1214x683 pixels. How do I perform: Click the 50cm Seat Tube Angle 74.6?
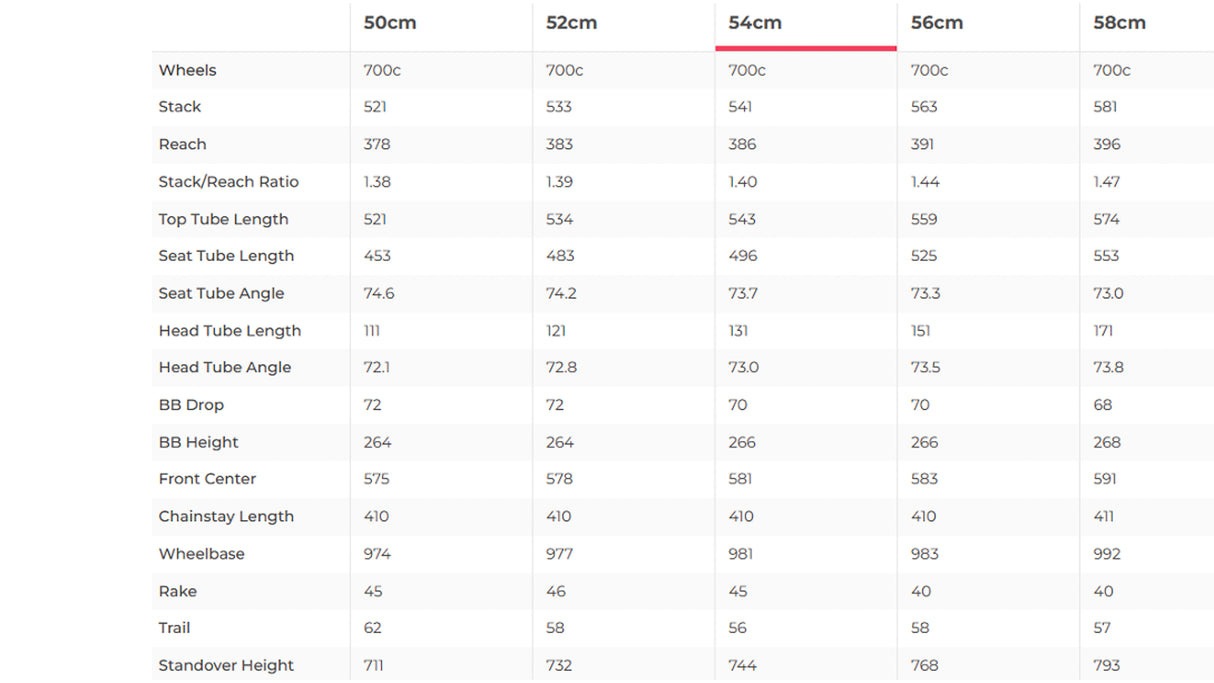(379, 293)
